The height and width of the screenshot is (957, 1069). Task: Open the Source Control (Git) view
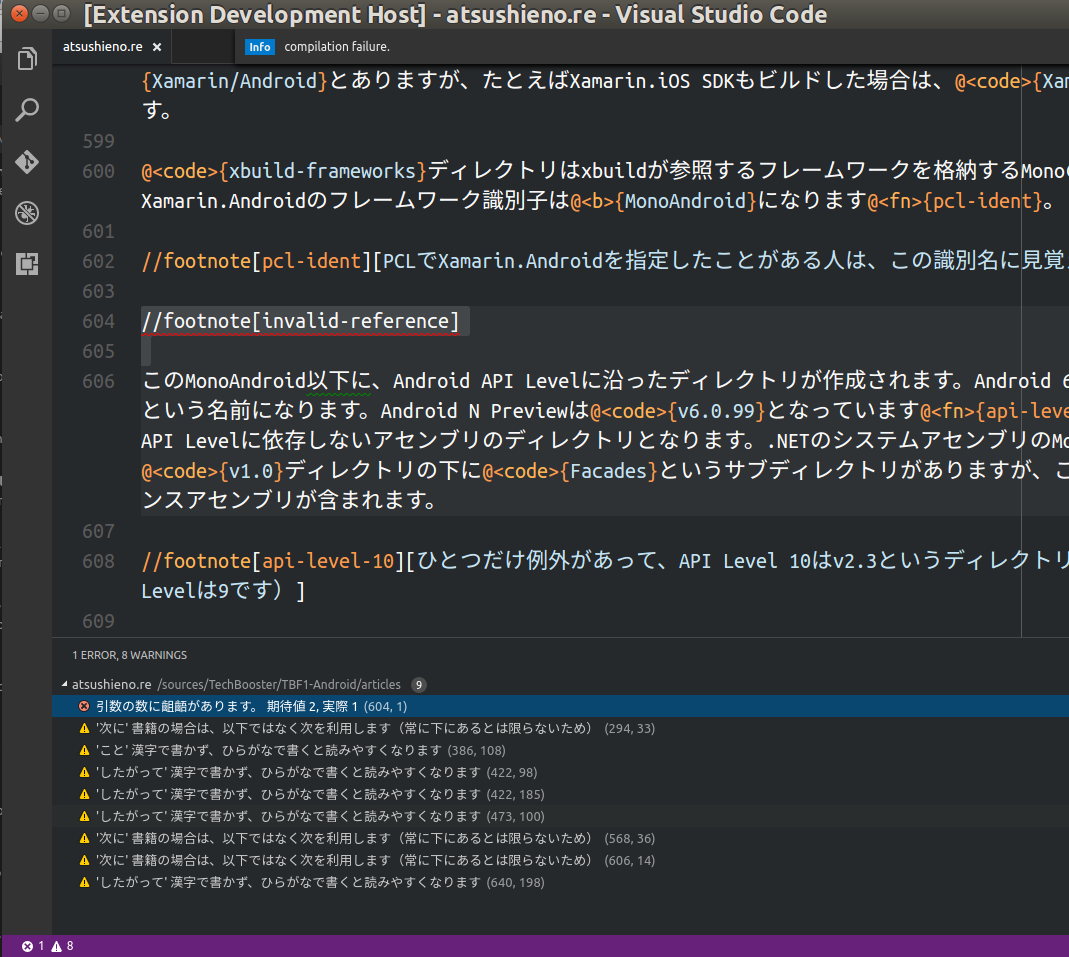tap(27, 162)
